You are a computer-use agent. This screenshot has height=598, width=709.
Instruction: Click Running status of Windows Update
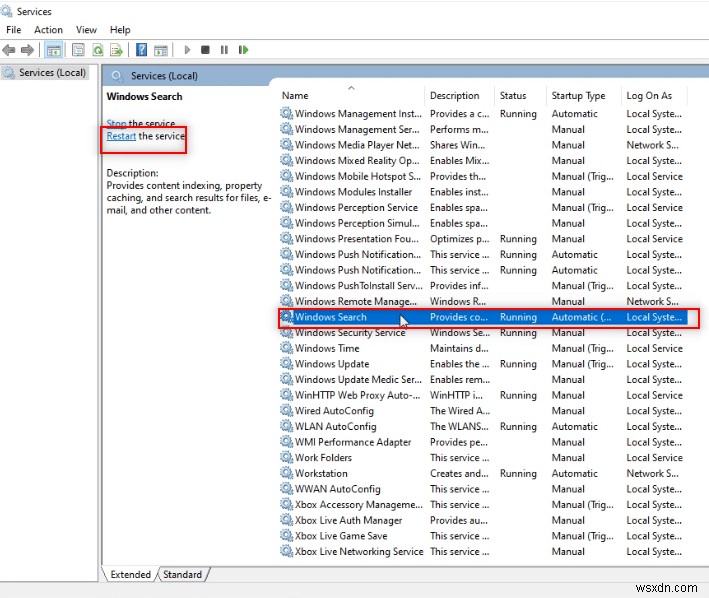[518, 364]
